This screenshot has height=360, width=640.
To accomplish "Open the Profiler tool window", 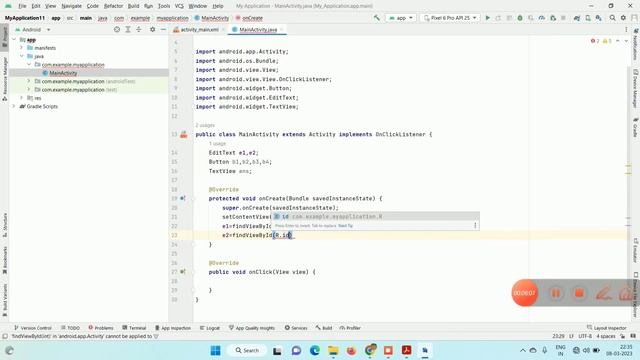I will [350, 328].
